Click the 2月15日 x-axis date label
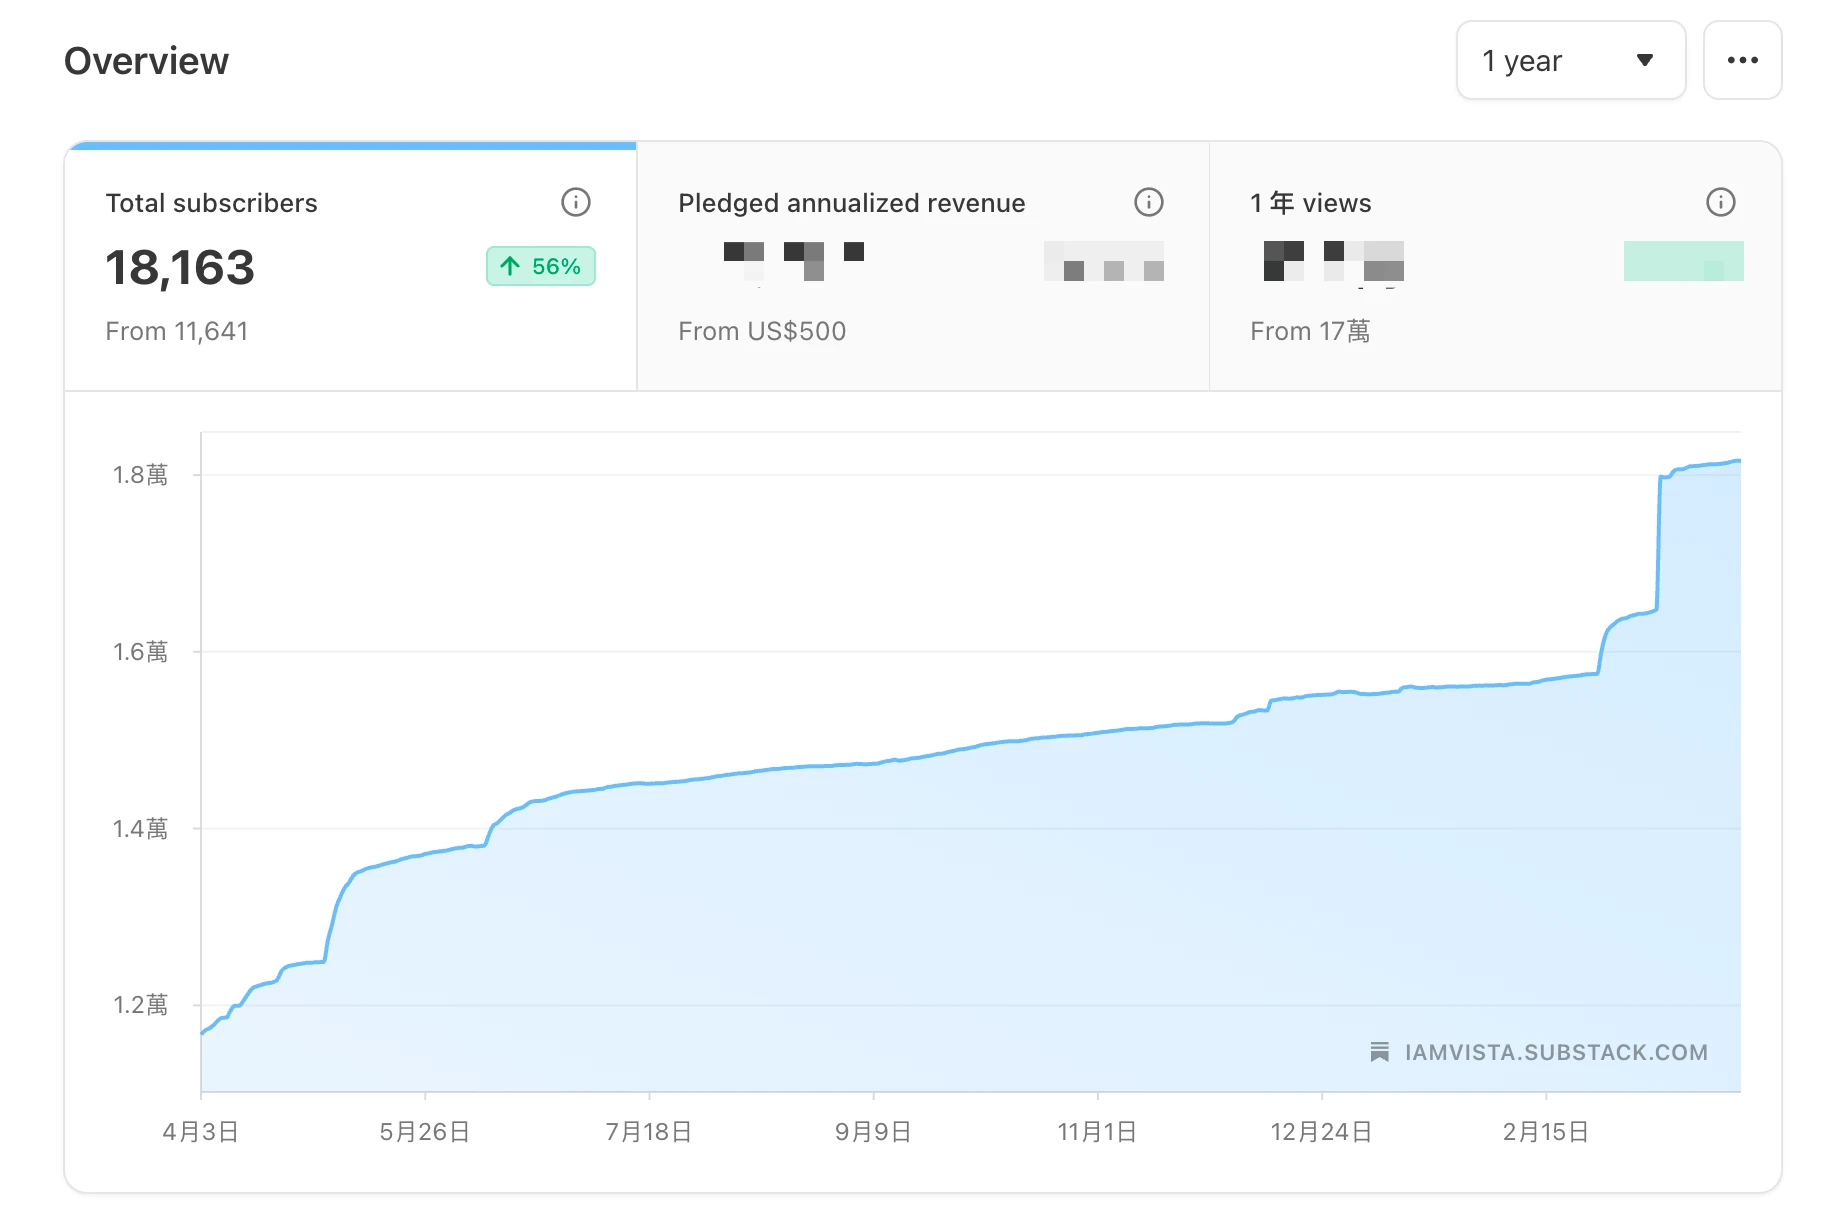This screenshot has width=1834, height=1218. pos(1545,1132)
